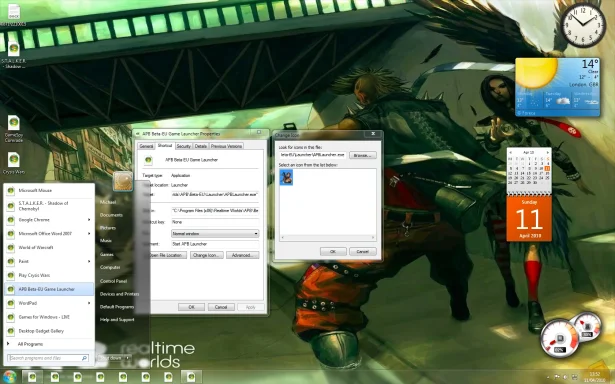The image size is (615, 384).
Task: Open the Crysis Wars desktop icon
Action: pyautogui.click(x=14, y=163)
